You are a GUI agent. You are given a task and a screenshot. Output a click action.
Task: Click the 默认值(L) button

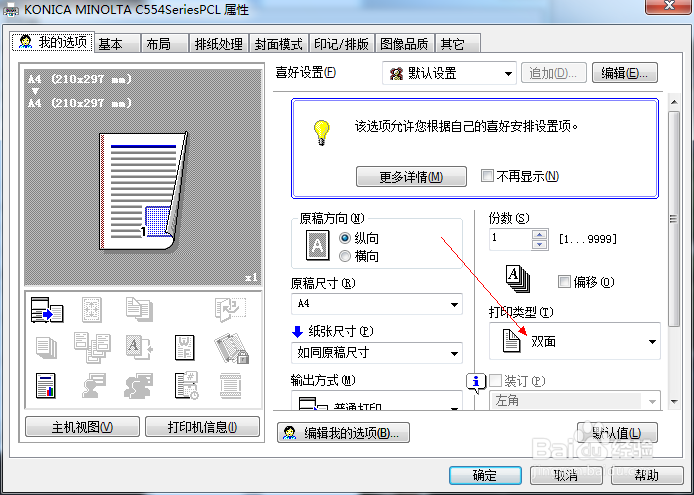point(617,433)
